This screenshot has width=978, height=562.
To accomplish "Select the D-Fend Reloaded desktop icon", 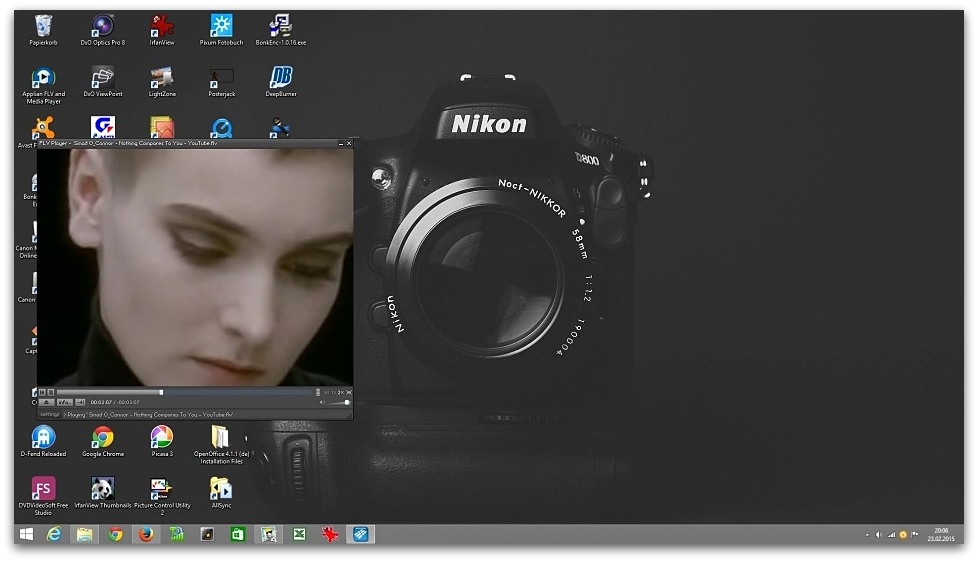I will (43, 441).
